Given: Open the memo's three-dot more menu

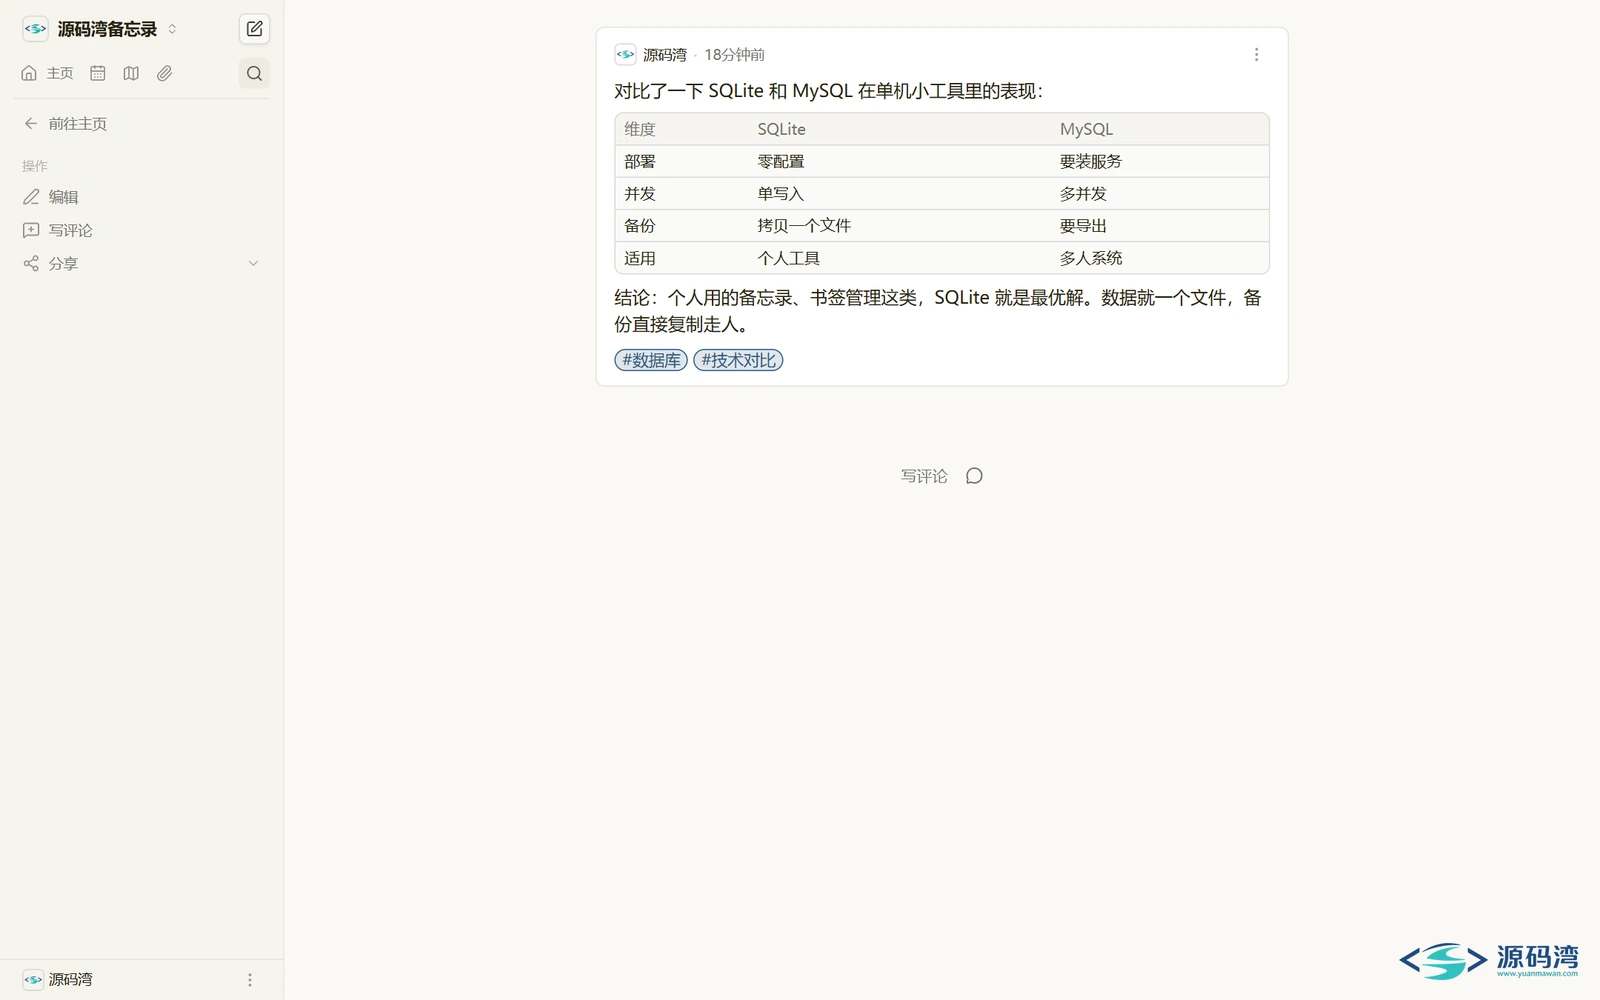Looking at the screenshot, I should point(1256,55).
